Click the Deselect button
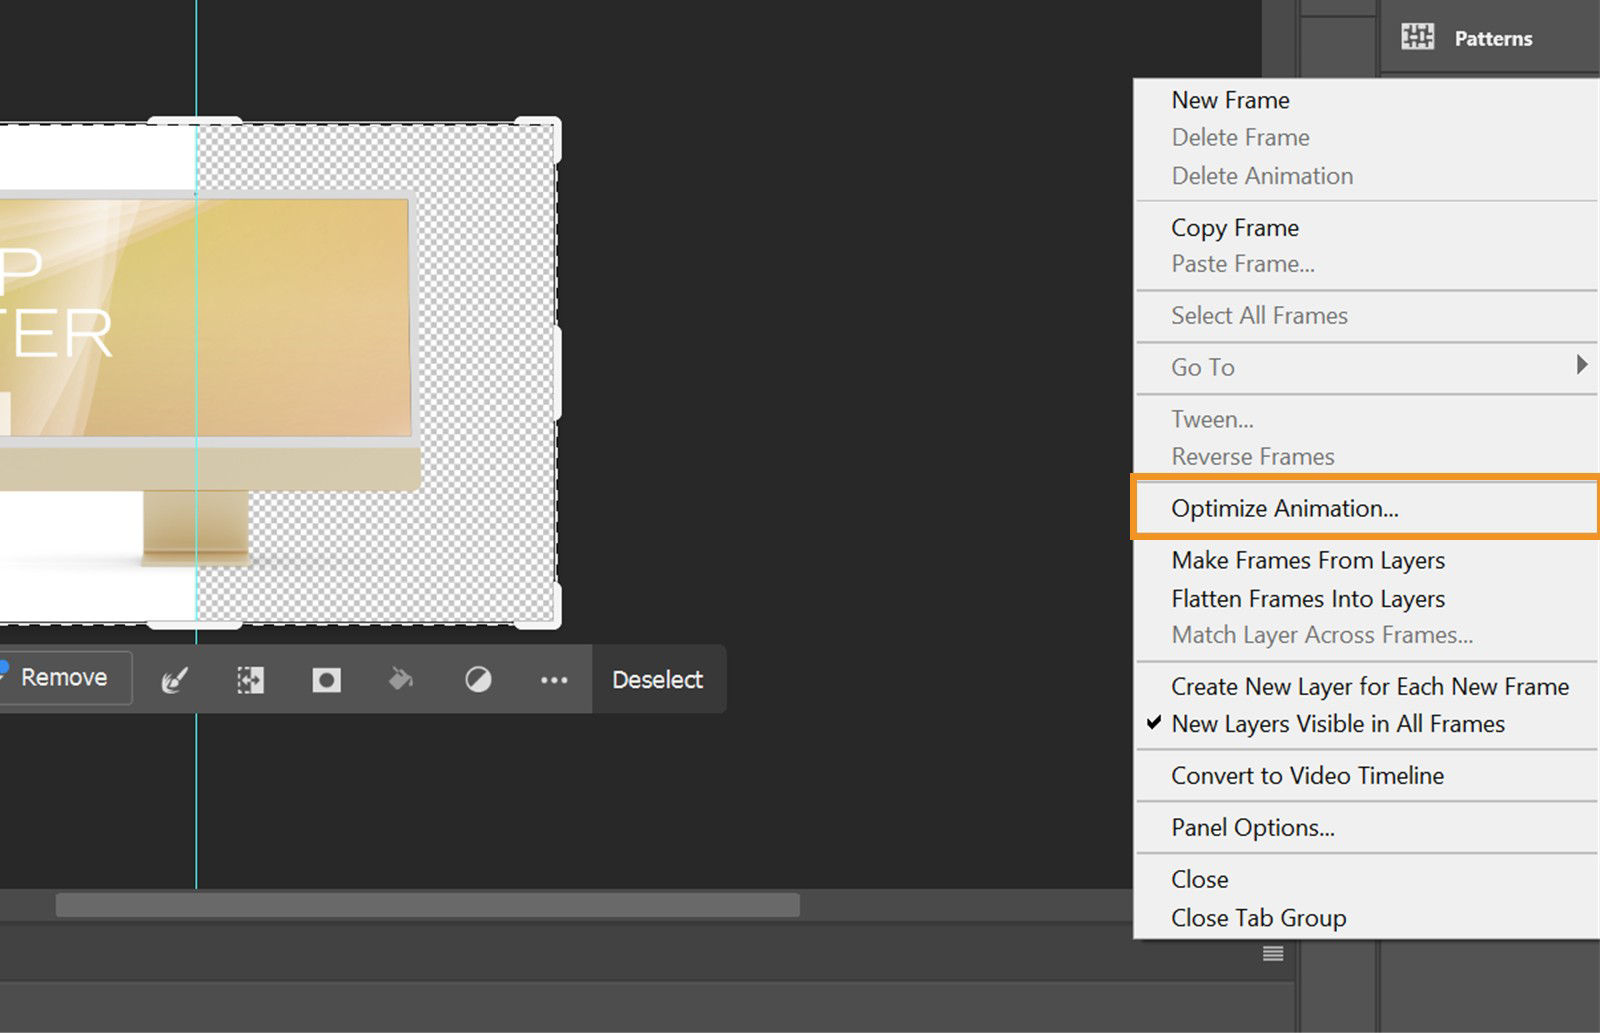This screenshot has height=1033, width=1600. (658, 680)
